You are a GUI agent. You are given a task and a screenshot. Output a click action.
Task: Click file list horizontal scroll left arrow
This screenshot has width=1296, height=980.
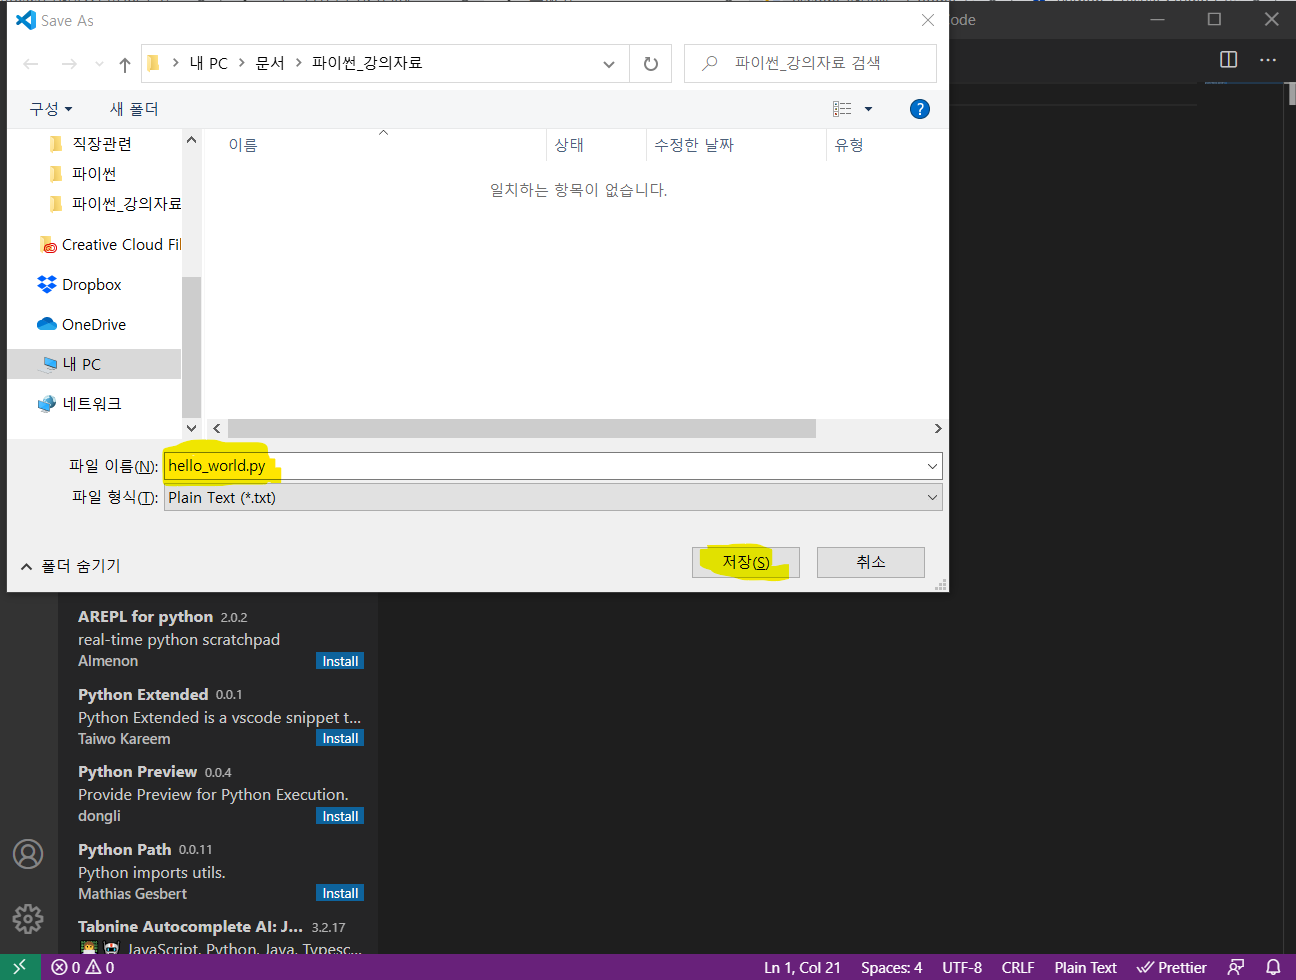(217, 428)
